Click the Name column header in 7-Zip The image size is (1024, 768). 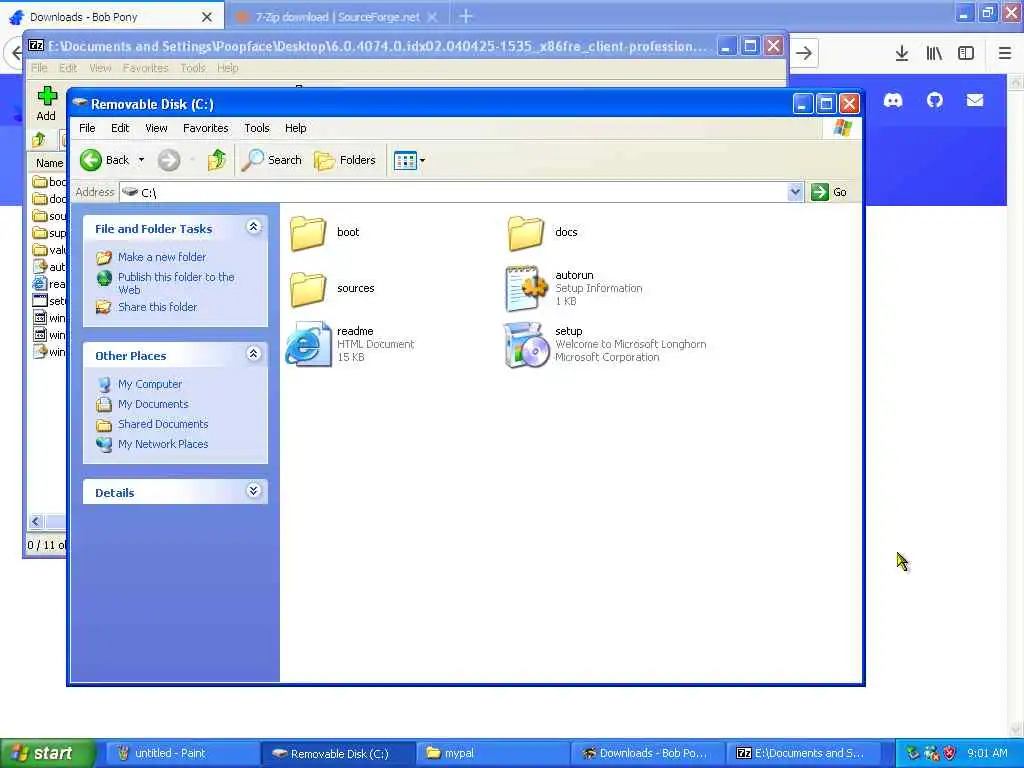pos(49,163)
